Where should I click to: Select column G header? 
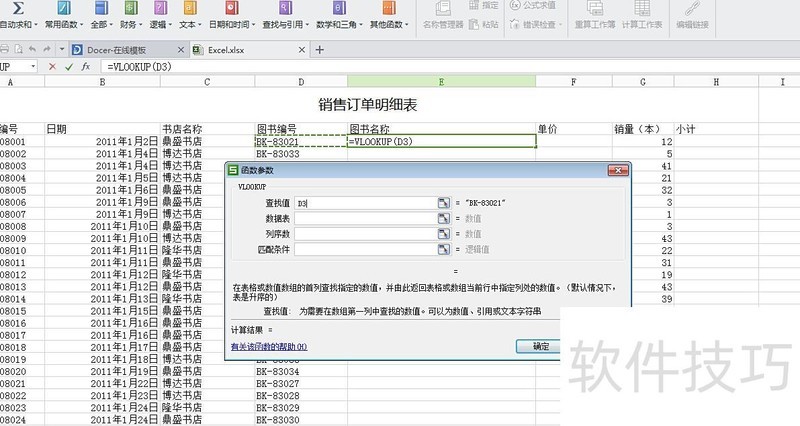(643, 82)
